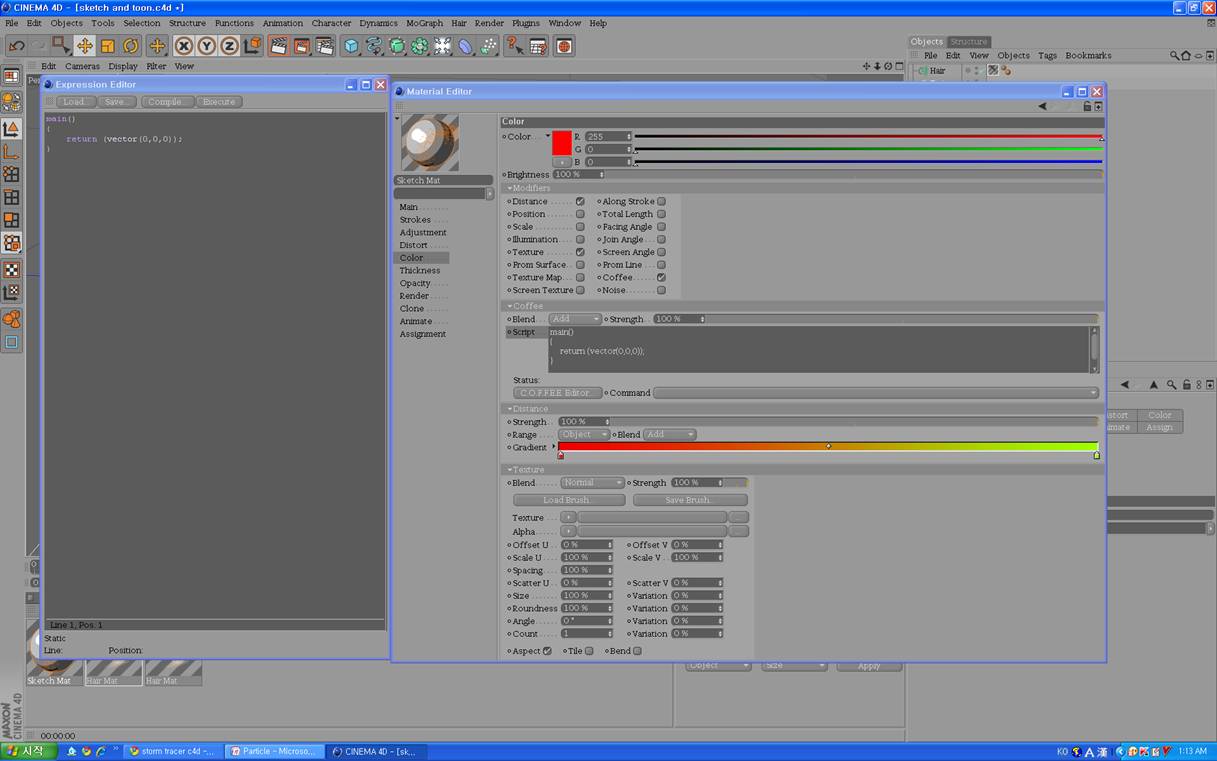Open the MoGraph menu

pos(425,23)
